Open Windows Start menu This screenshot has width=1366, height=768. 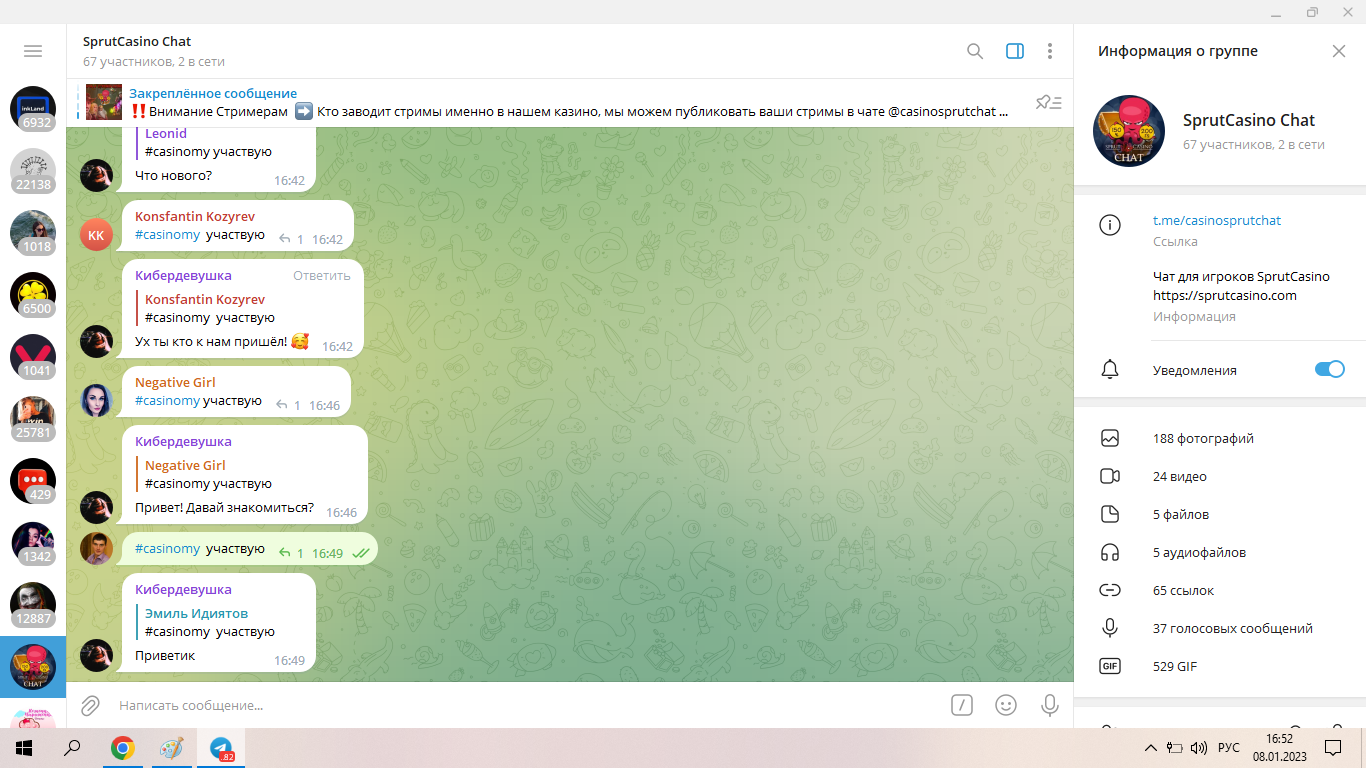23,748
